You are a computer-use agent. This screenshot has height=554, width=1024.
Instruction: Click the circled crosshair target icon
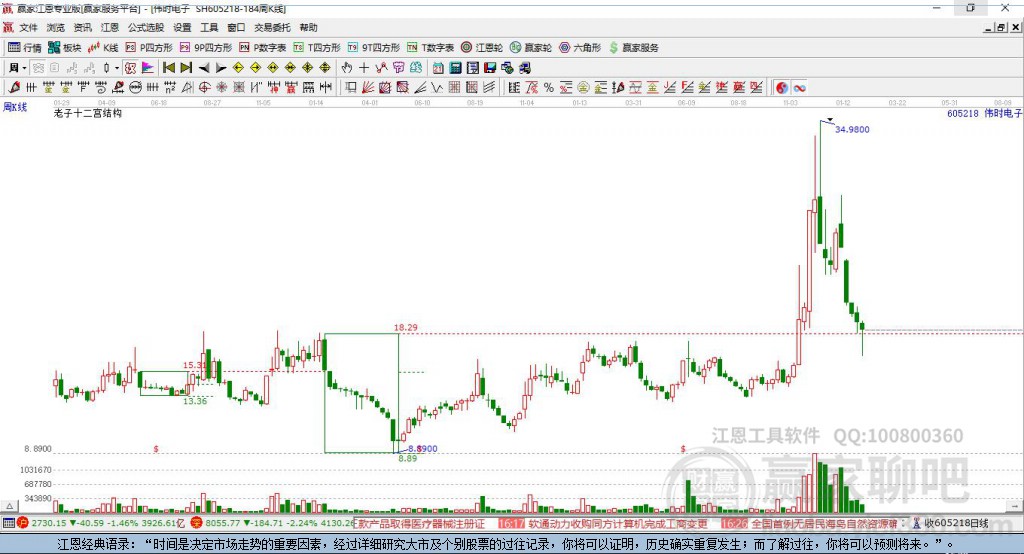click(x=204, y=88)
